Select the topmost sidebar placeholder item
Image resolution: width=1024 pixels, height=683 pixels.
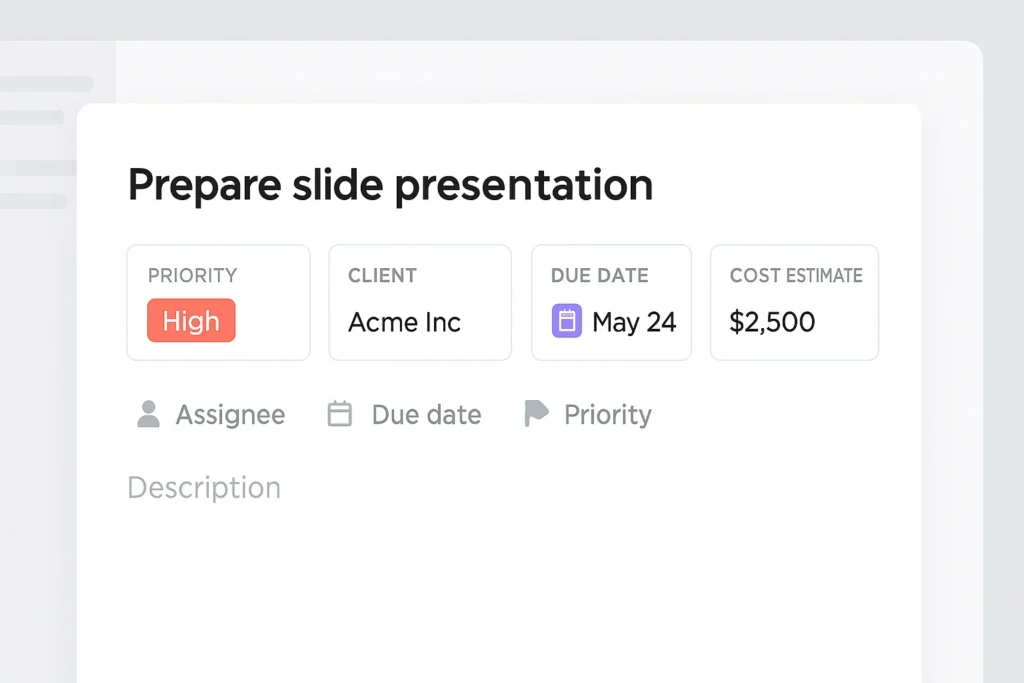(x=46, y=84)
